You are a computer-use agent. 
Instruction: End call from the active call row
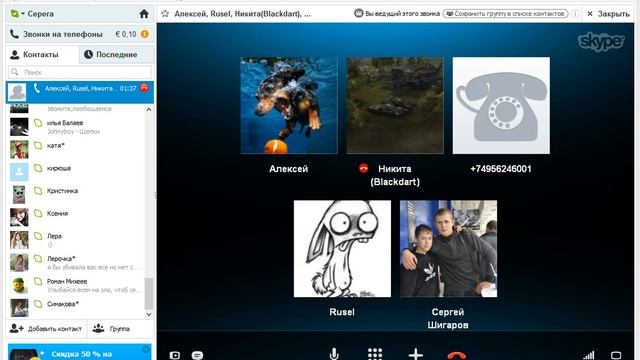coord(144,88)
